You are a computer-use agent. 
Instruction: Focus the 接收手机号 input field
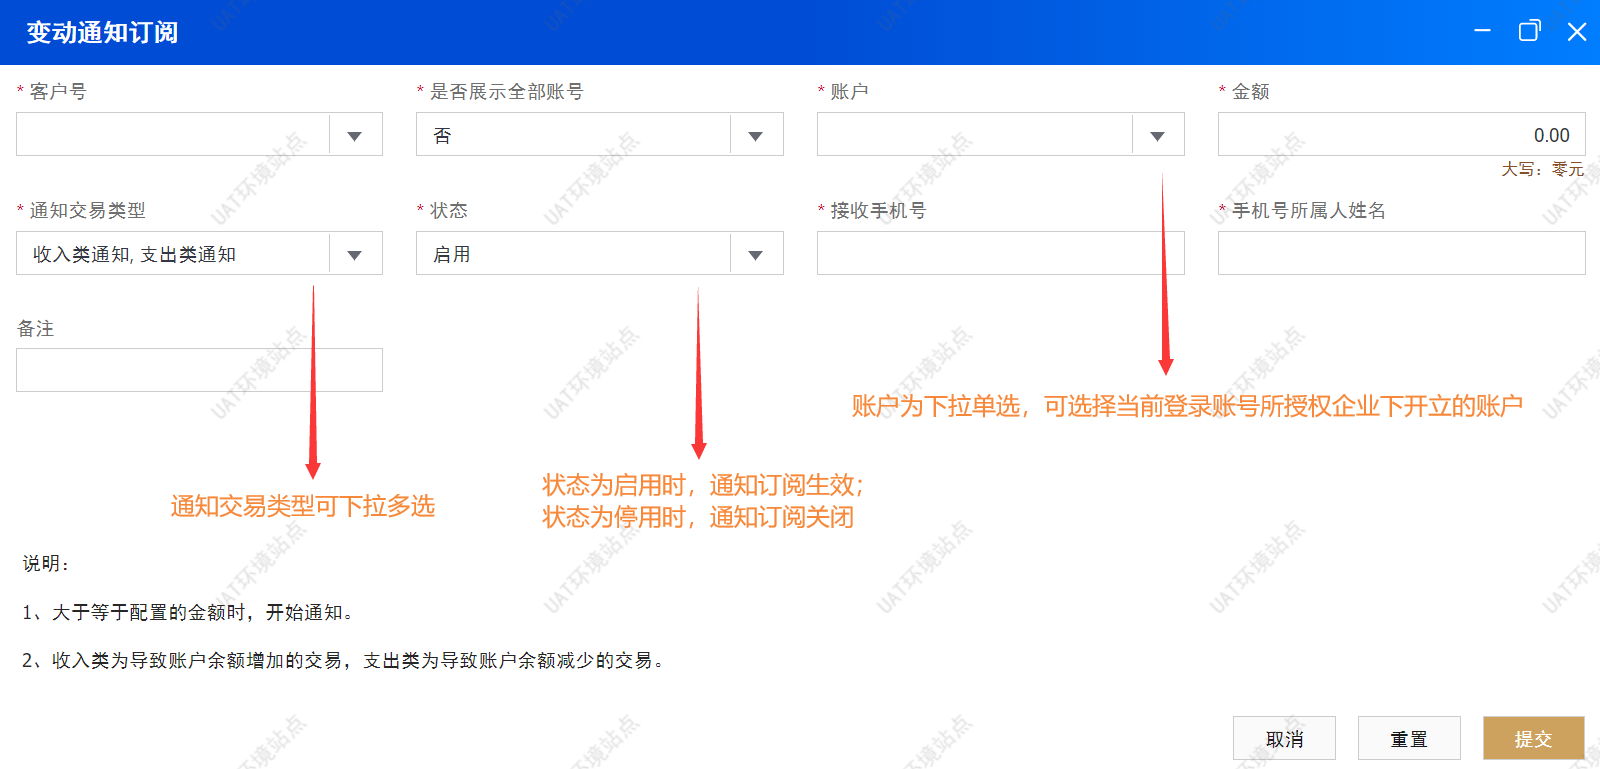[x=1000, y=254]
